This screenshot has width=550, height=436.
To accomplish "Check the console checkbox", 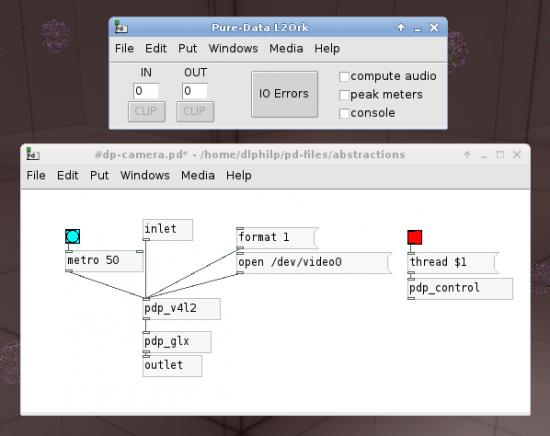I will click(344, 113).
